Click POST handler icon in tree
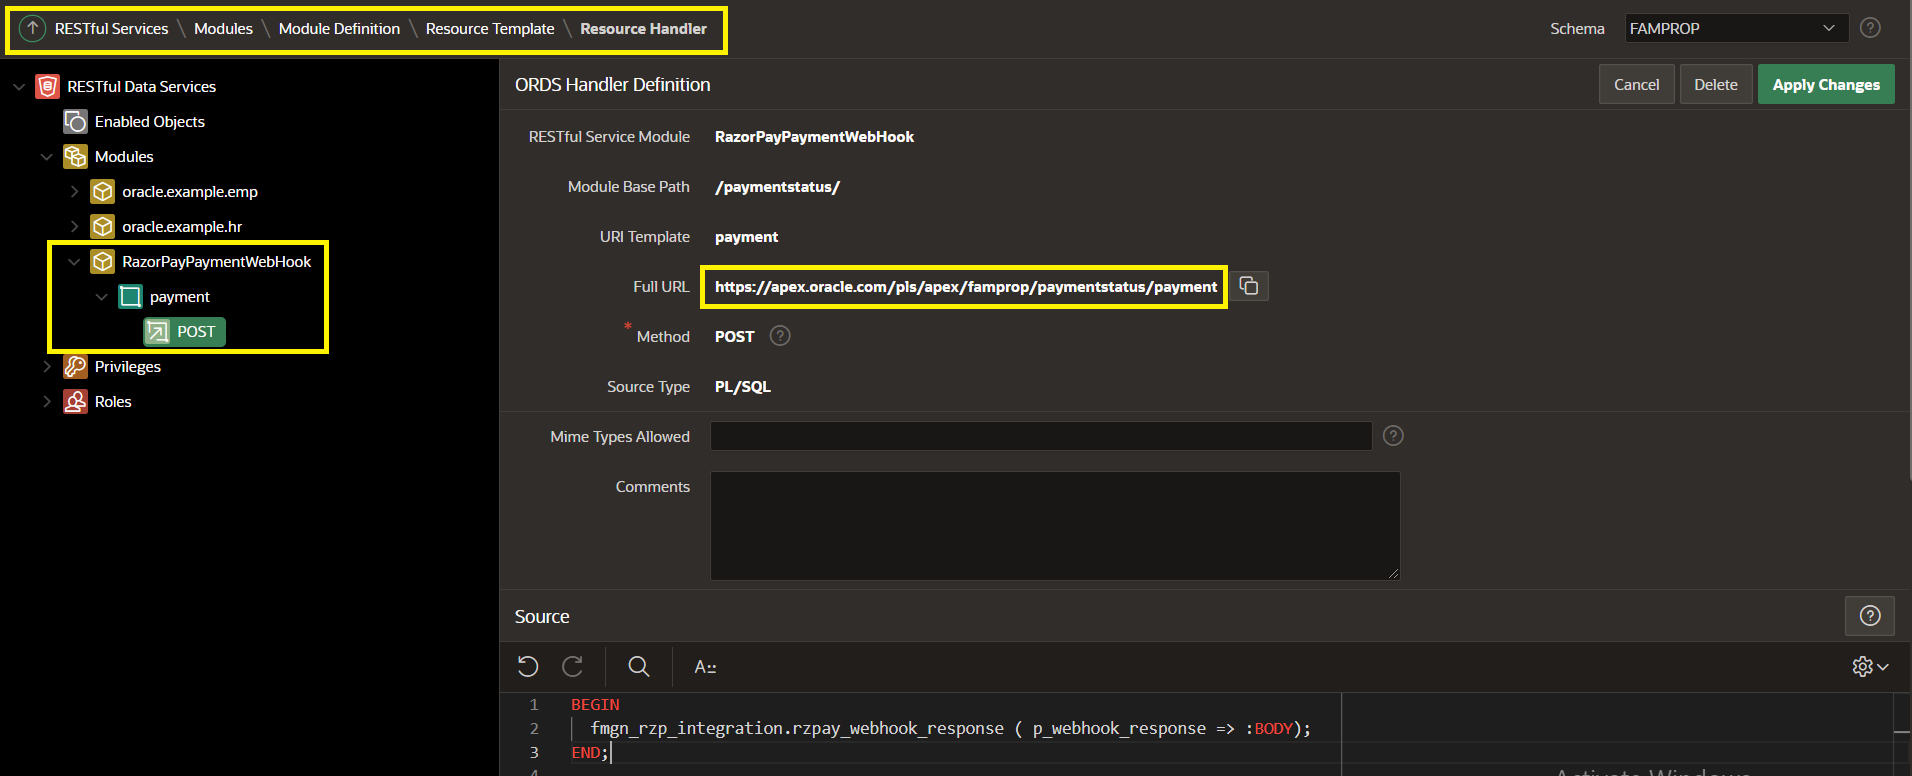Viewport: 1912px width, 776px height. point(157,332)
